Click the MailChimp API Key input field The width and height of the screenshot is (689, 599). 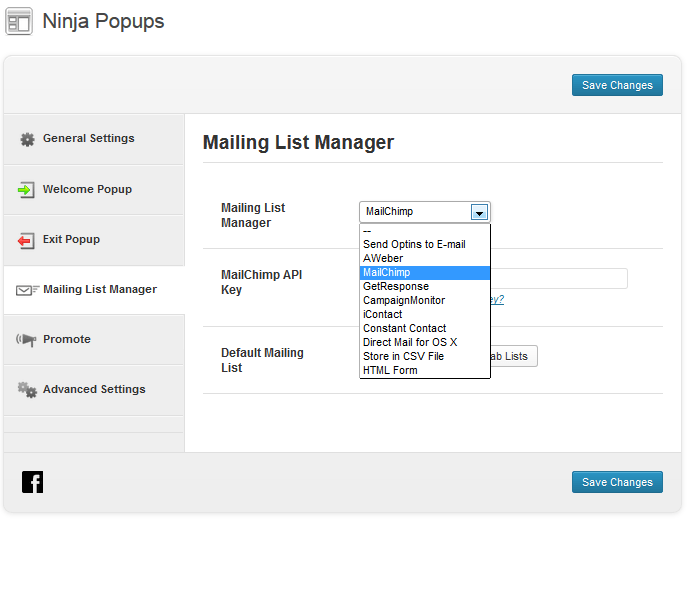(559, 279)
